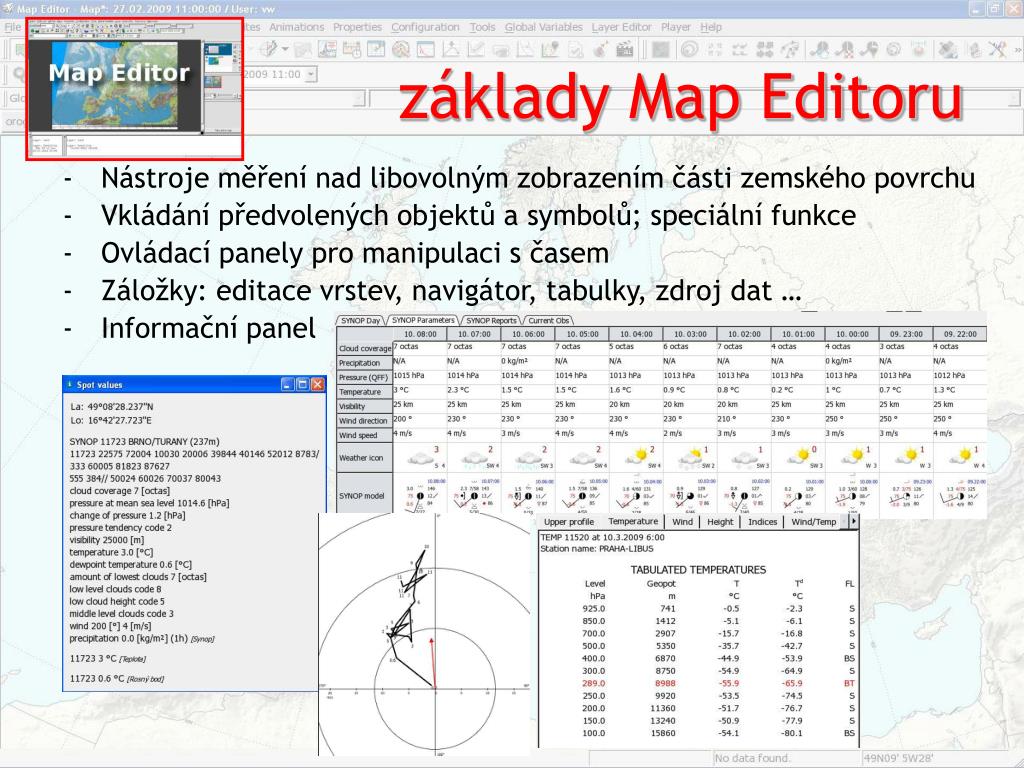Open the Properties menu
Image resolution: width=1024 pixels, height=768 pixels.
tap(357, 27)
